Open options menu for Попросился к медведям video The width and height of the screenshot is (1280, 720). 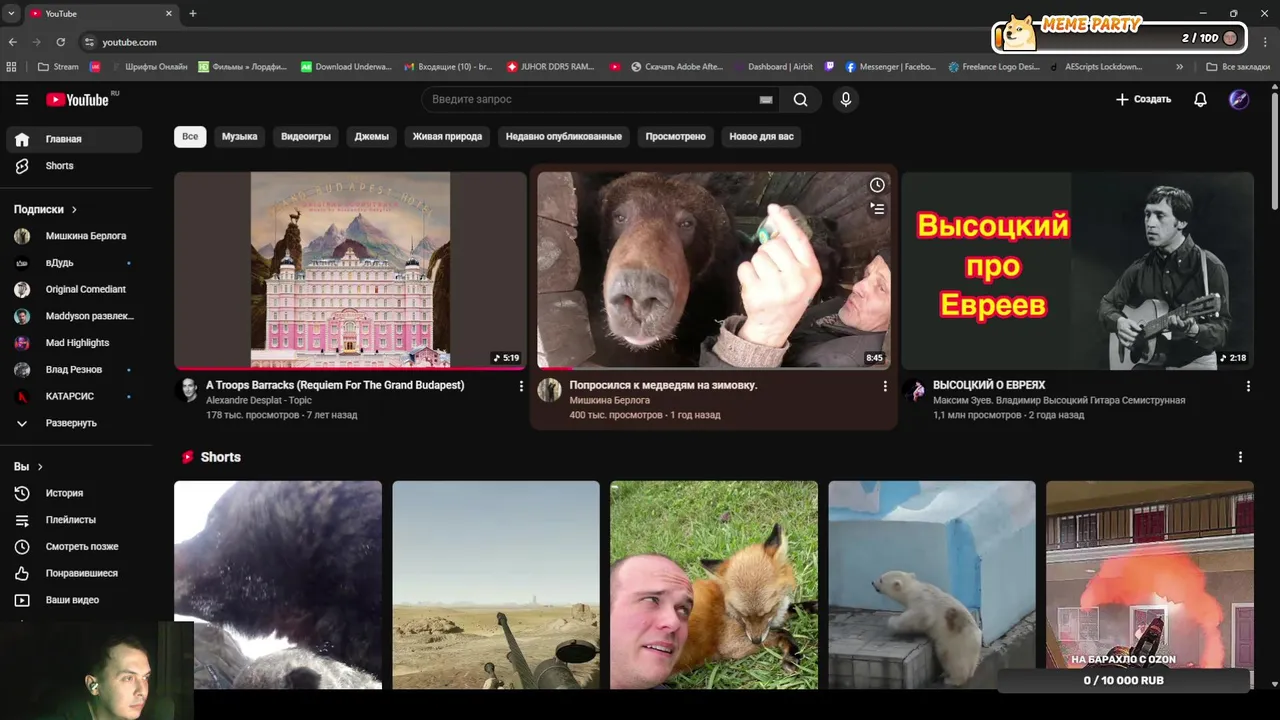click(x=884, y=386)
